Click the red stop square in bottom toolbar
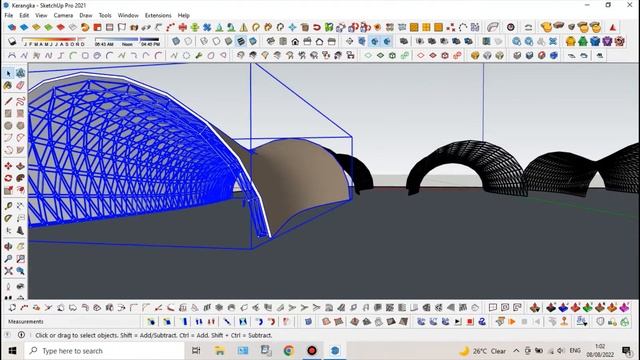 (x=470, y=322)
